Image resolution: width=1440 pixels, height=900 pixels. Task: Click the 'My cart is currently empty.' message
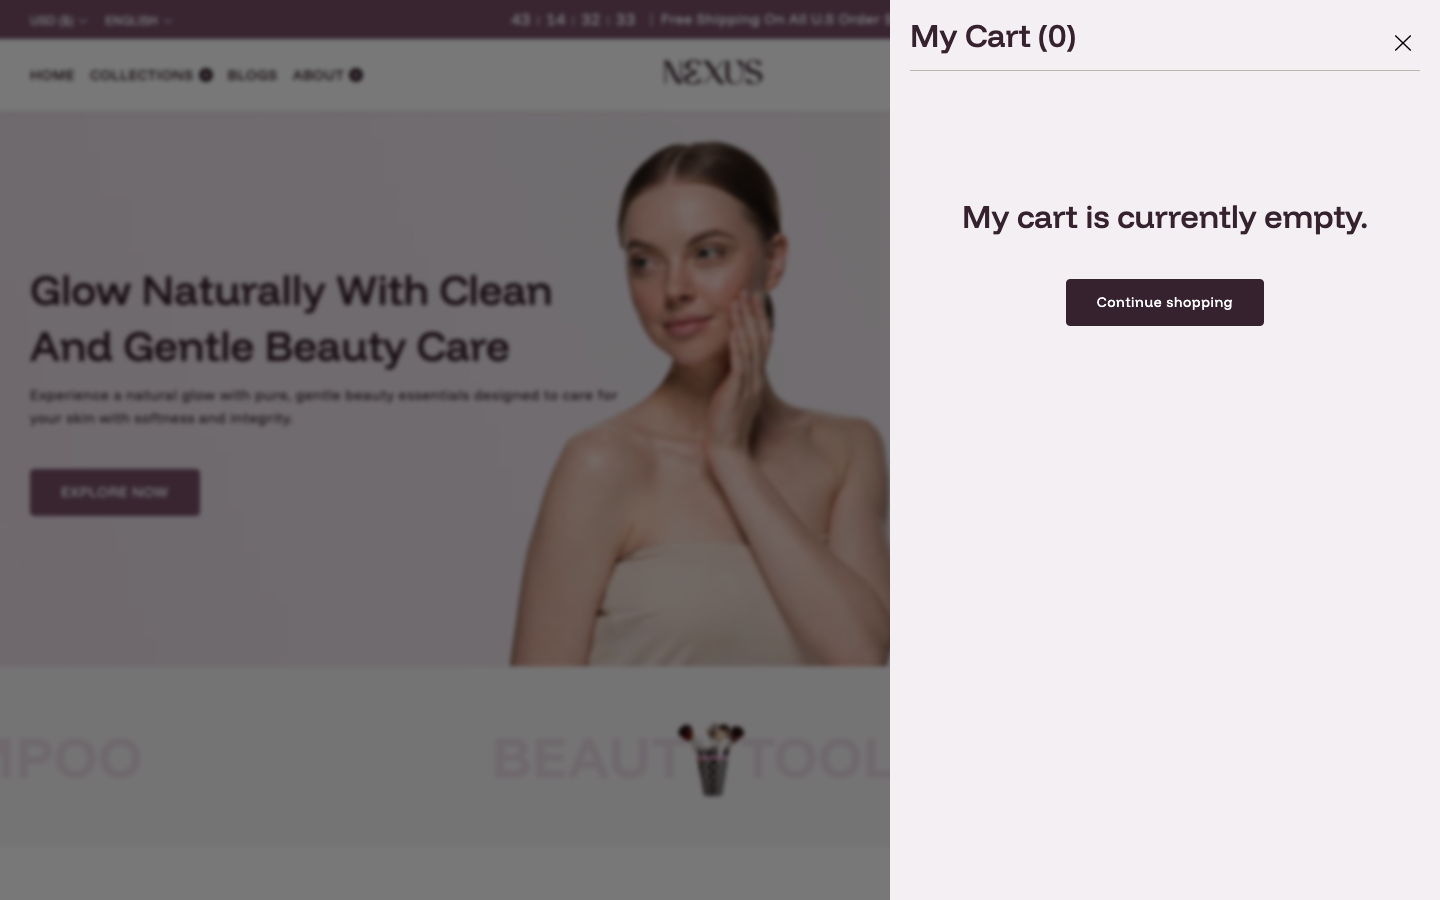(1164, 218)
